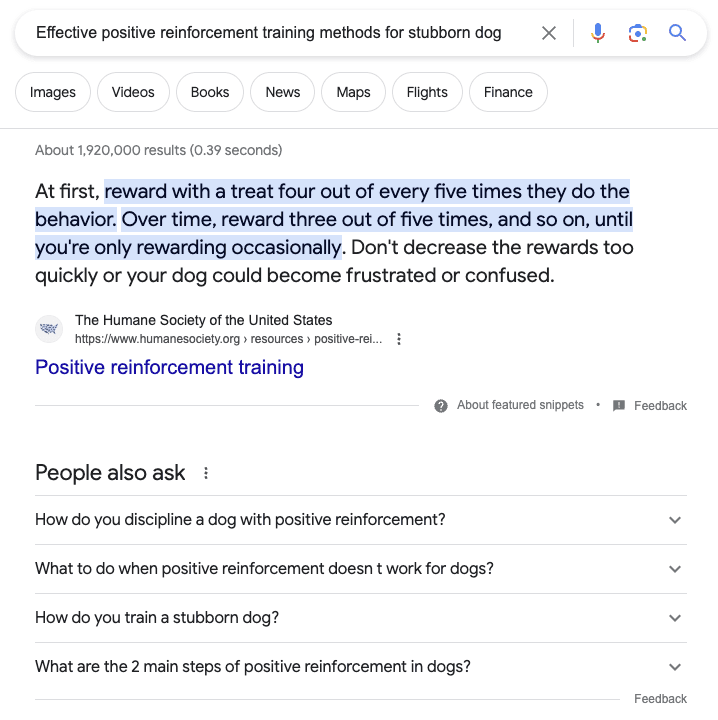Open Google Lens image search
Image resolution: width=718 pixels, height=720 pixels.
[638, 33]
